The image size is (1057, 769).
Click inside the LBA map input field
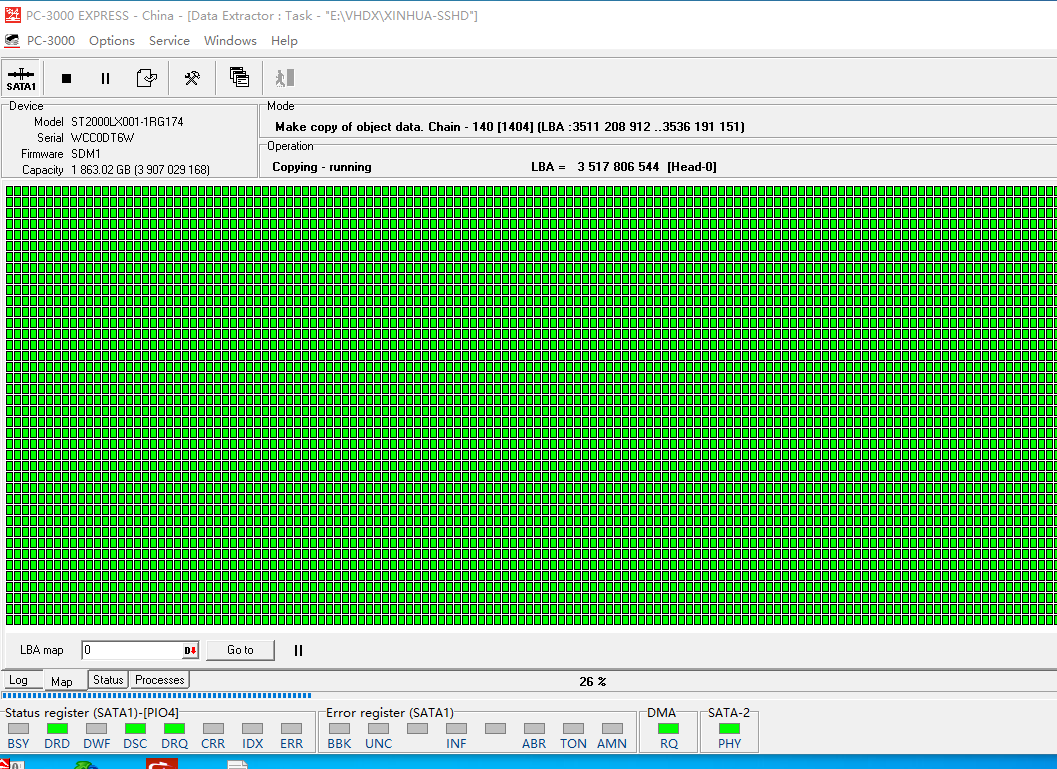coord(130,650)
